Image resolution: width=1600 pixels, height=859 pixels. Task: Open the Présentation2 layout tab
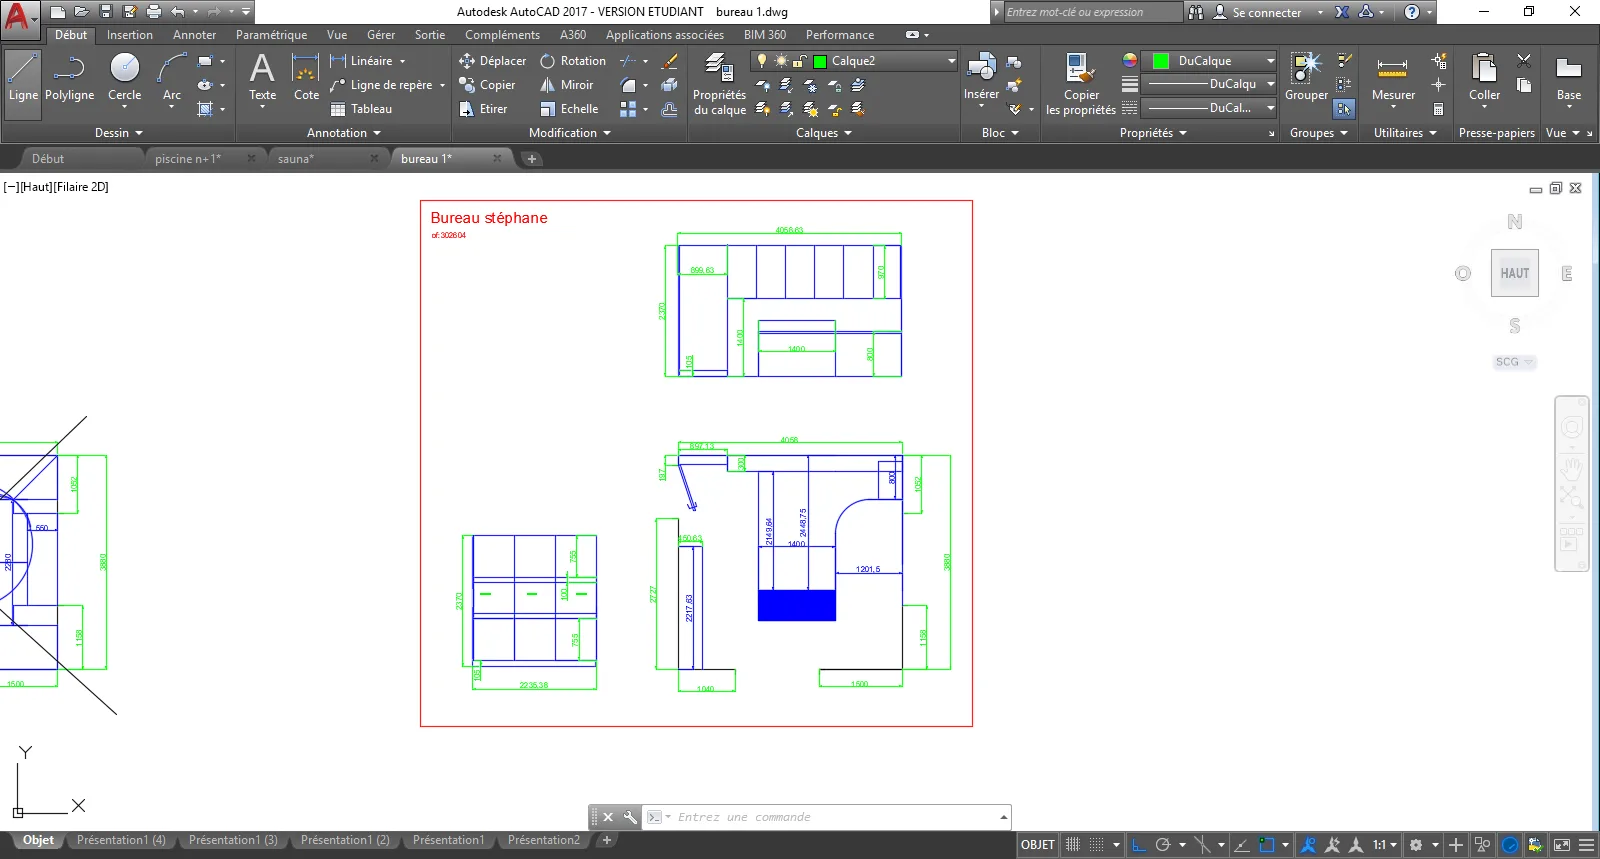543,840
